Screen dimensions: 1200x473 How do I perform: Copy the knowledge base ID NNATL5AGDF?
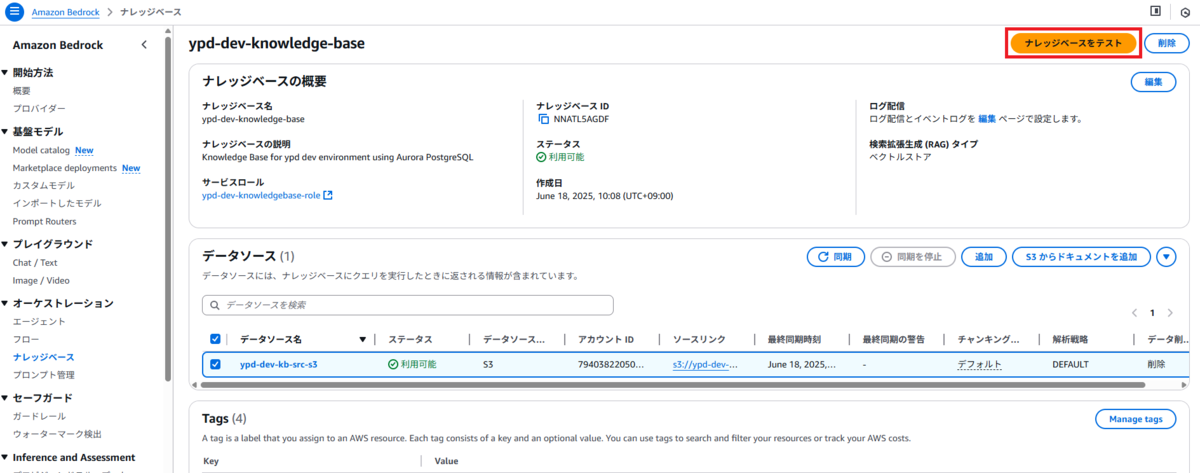click(544, 118)
